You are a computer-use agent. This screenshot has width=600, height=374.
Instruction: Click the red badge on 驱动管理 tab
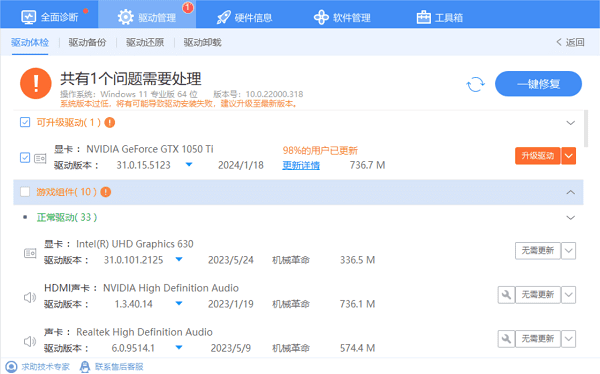(188, 7)
